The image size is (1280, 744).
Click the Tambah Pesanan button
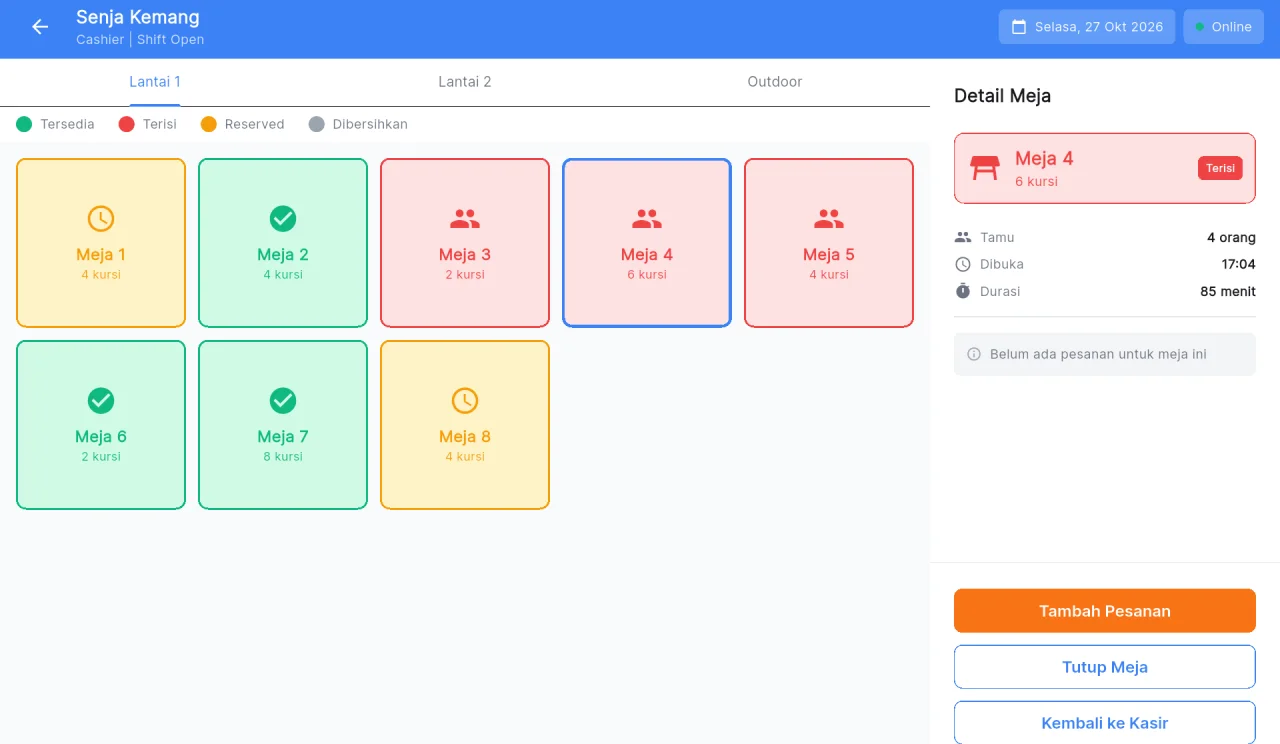click(1105, 611)
